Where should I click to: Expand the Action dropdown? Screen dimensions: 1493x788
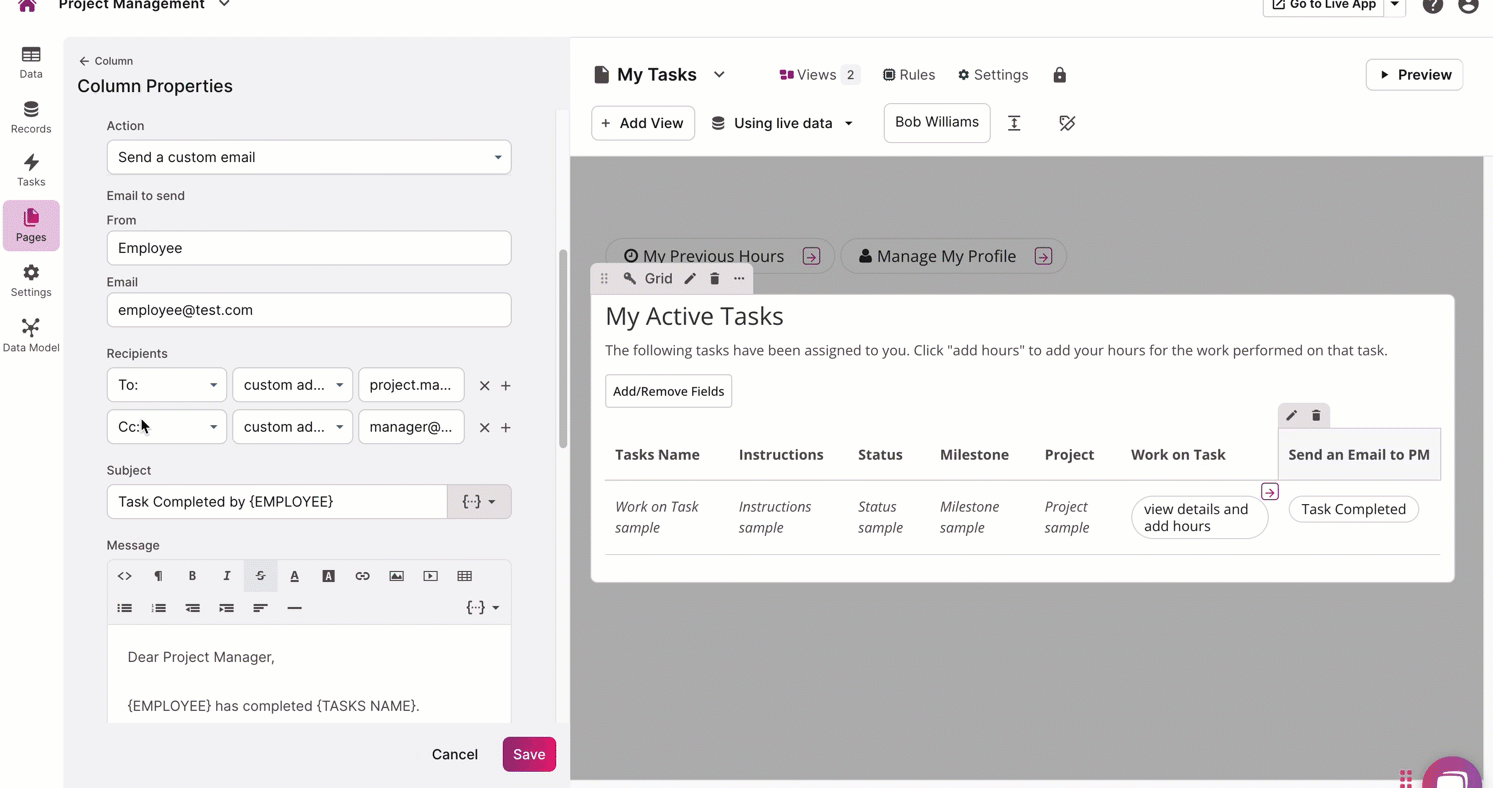[x=308, y=157]
